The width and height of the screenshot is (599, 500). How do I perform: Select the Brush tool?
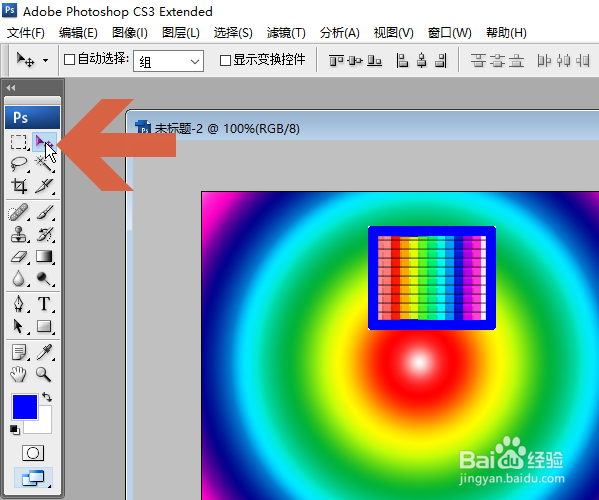click(44, 212)
